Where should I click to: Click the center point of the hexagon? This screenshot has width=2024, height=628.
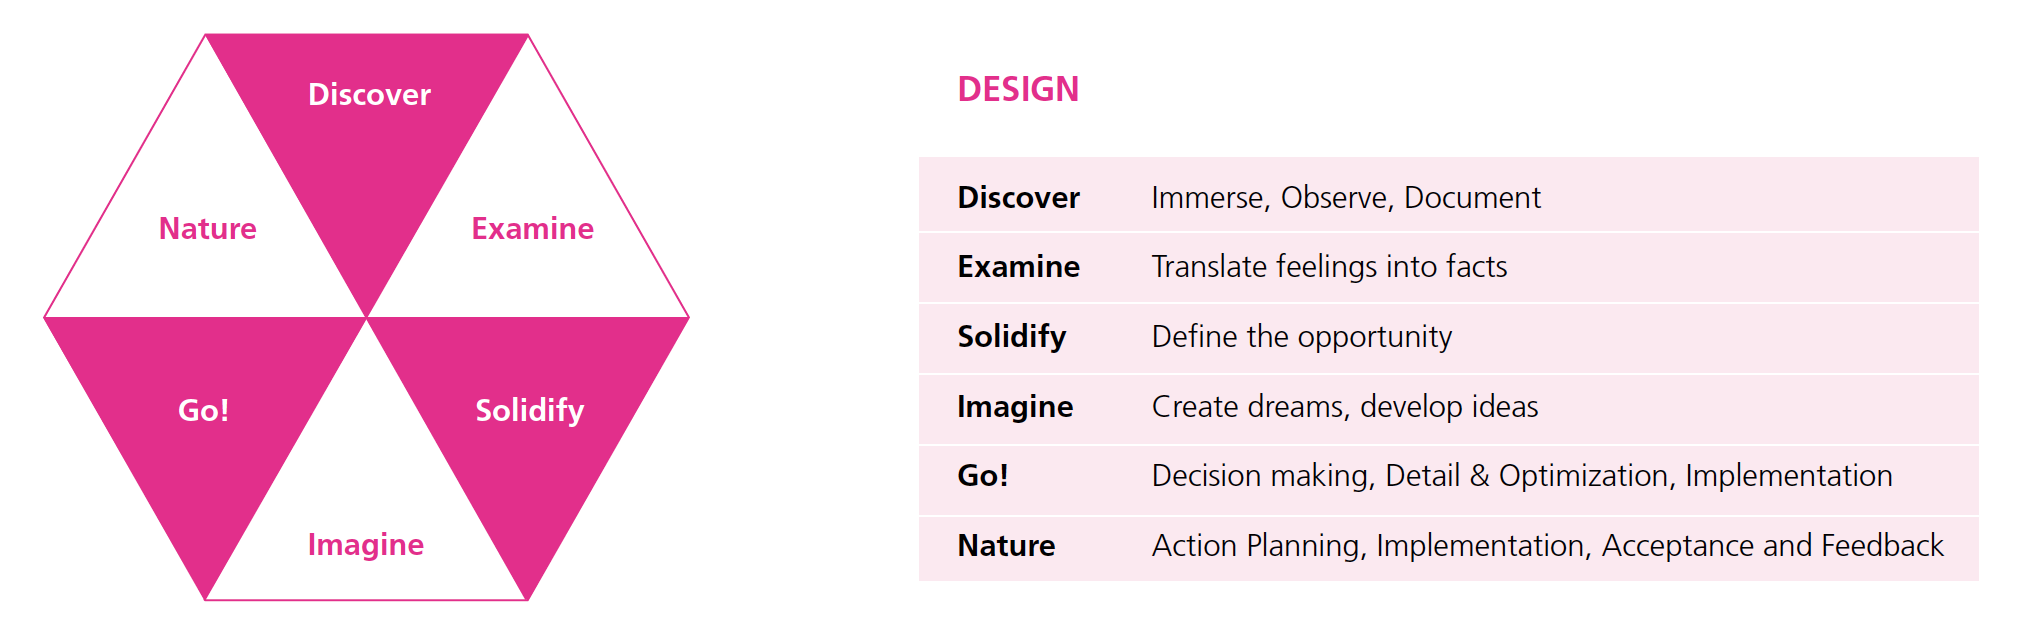pos(367,317)
